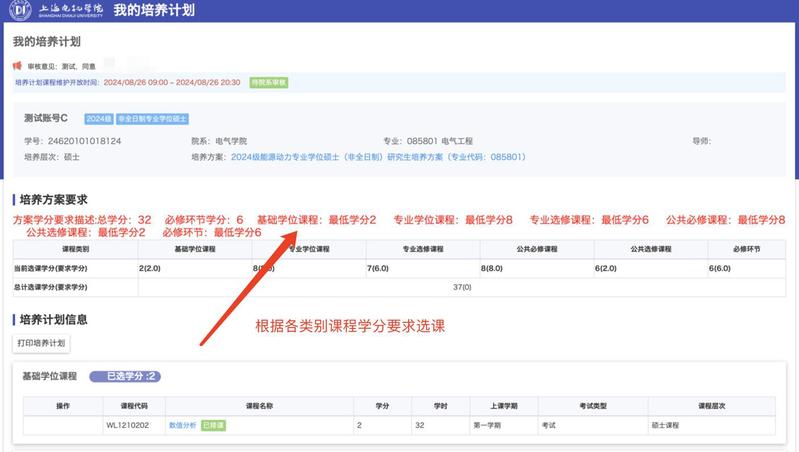Open the 2024级能源动力 training program link
Image resolution: width=799 pixels, height=452 pixels.
click(x=378, y=157)
